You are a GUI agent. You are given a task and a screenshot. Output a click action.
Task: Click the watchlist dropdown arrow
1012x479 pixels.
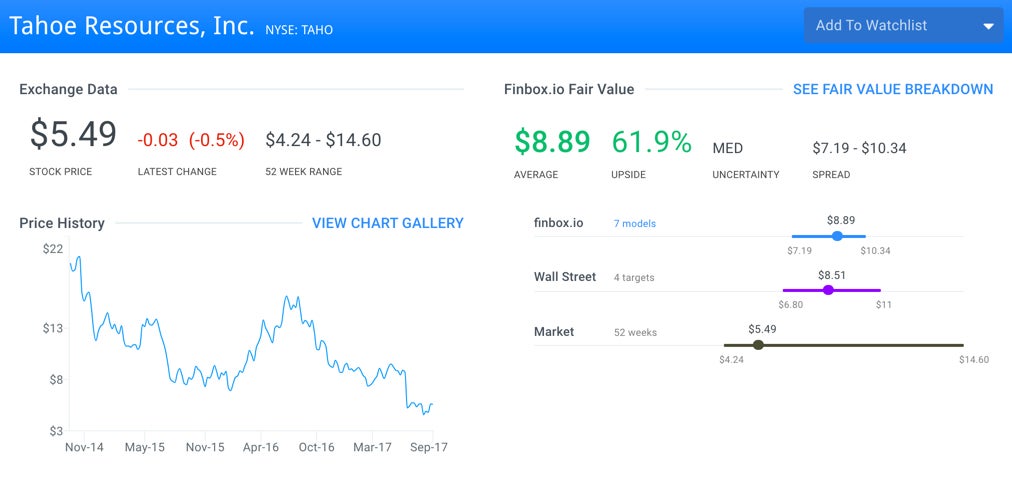point(988,27)
